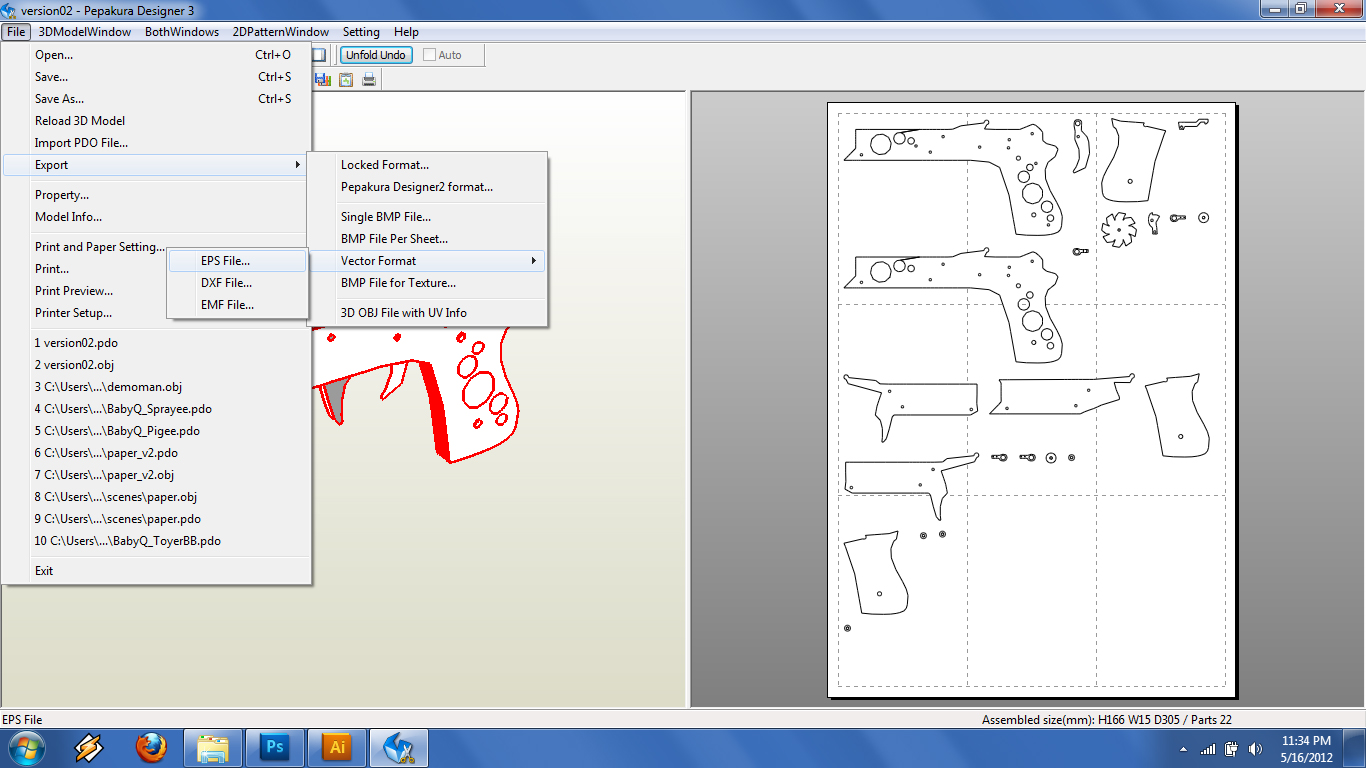
Task: Open recent file 2 version02.obj
Action: click(156, 365)
